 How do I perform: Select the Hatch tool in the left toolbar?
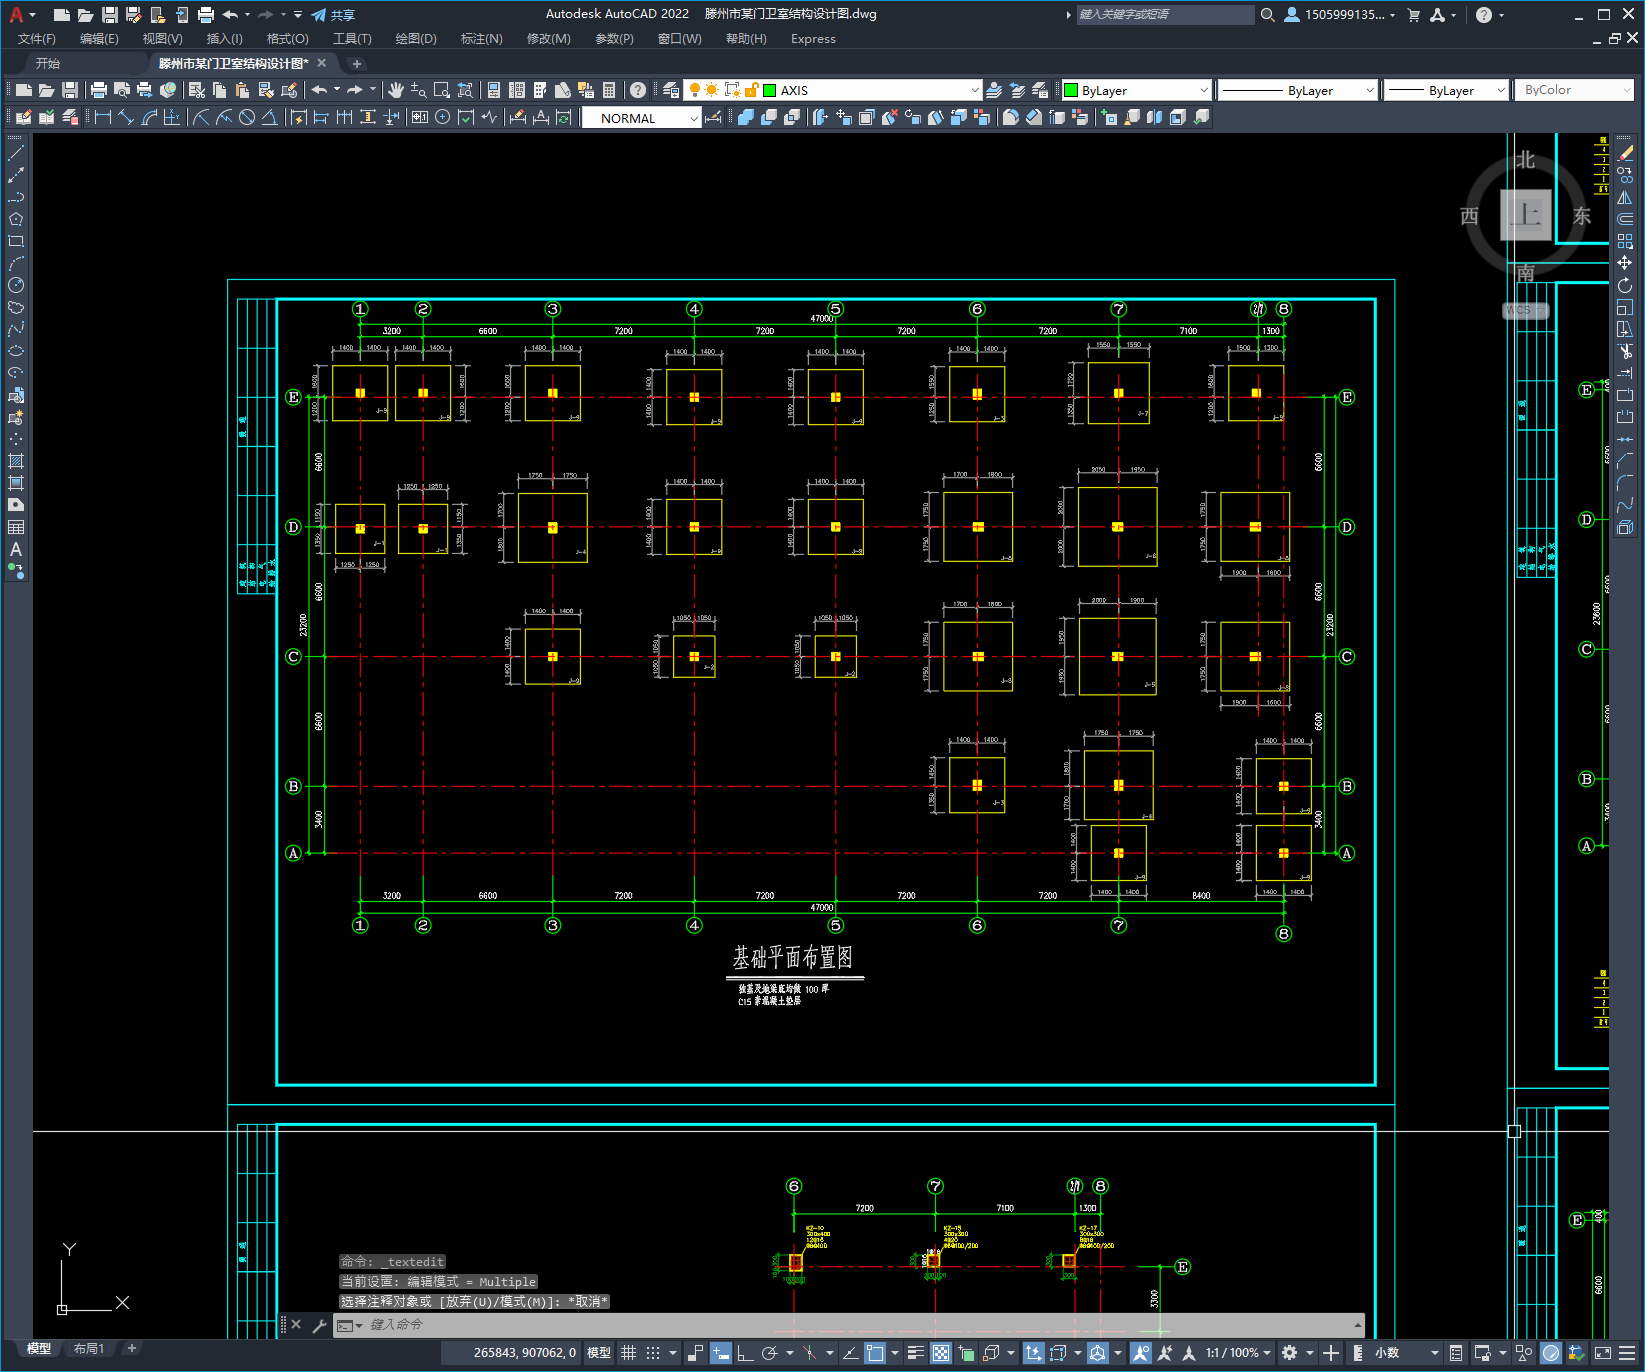click(x=16, y=461)
